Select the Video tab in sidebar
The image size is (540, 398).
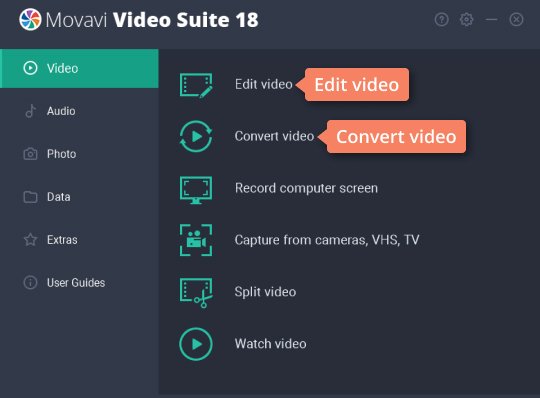[x=79, y=68]
